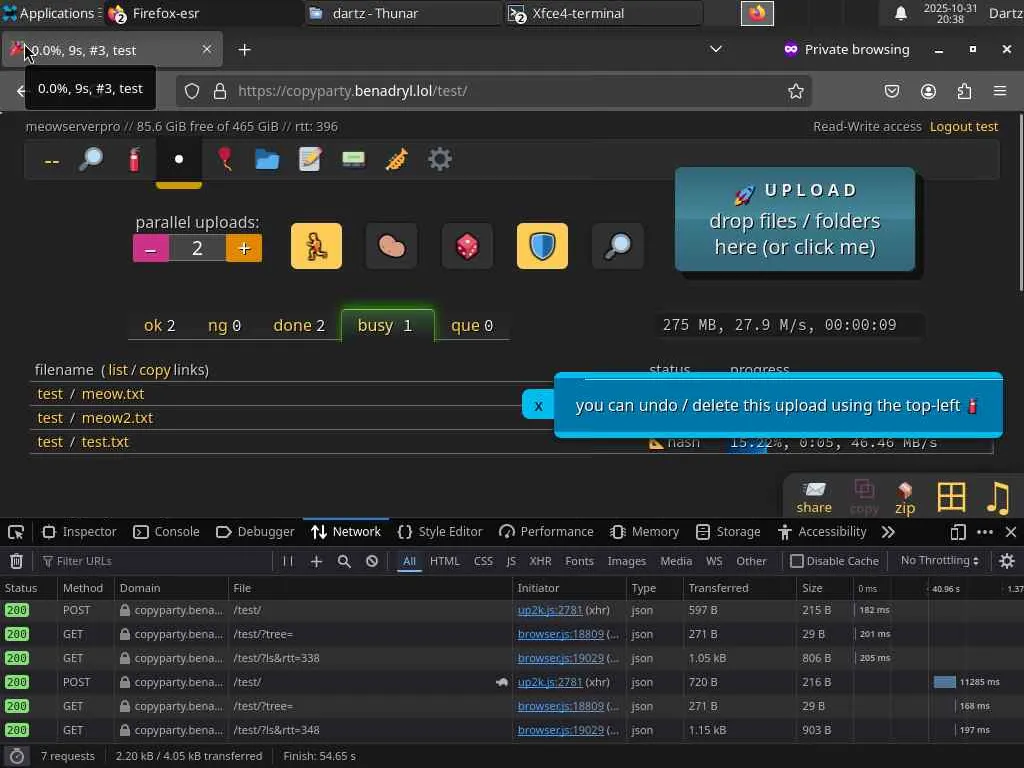
Task: Pause network recording button
Action: click(x=288, y=561)
